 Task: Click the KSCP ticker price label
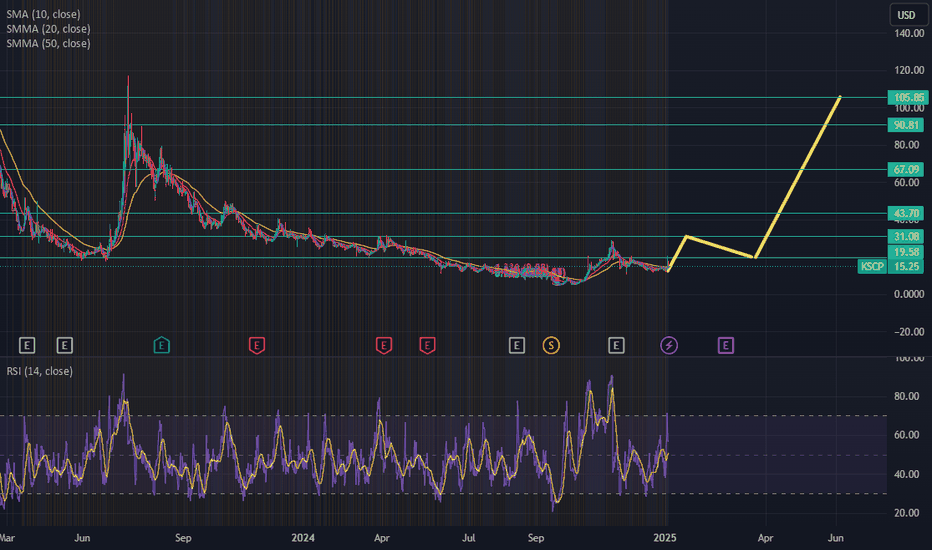pyautogui.click(x=872, y=266)
